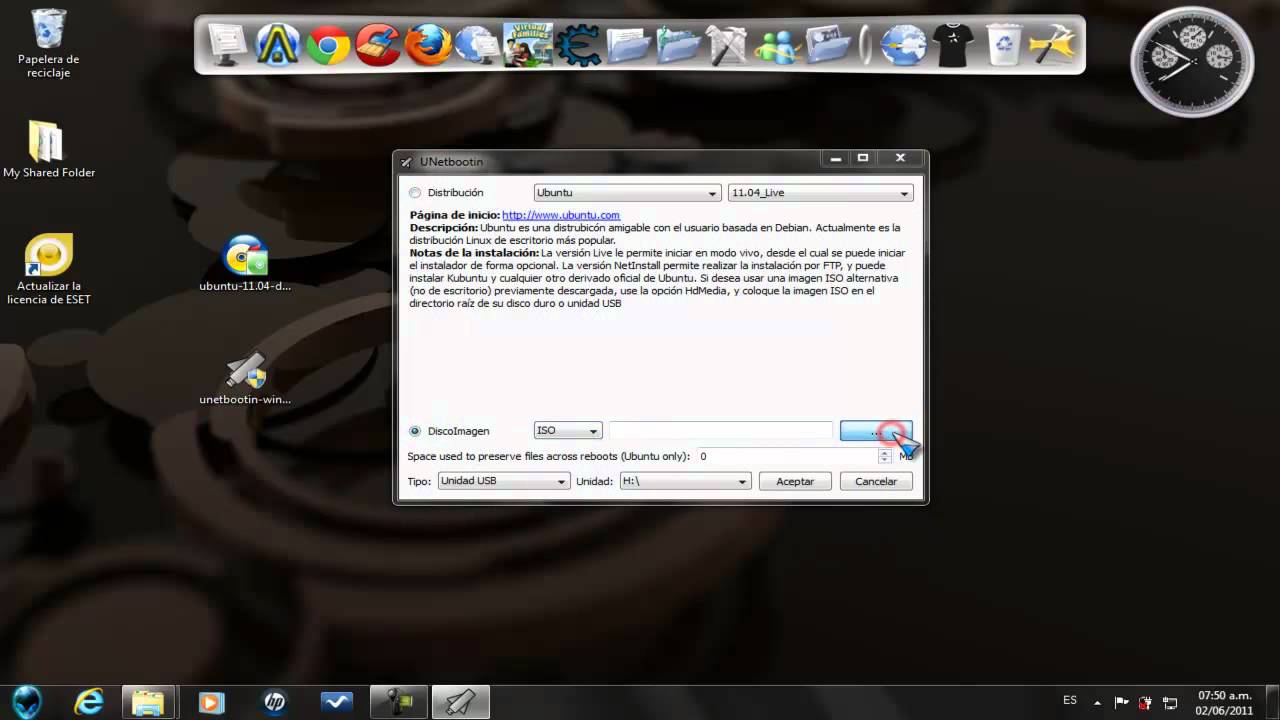Select My Shared Folder desktop icon

click(x=49, y=150)
